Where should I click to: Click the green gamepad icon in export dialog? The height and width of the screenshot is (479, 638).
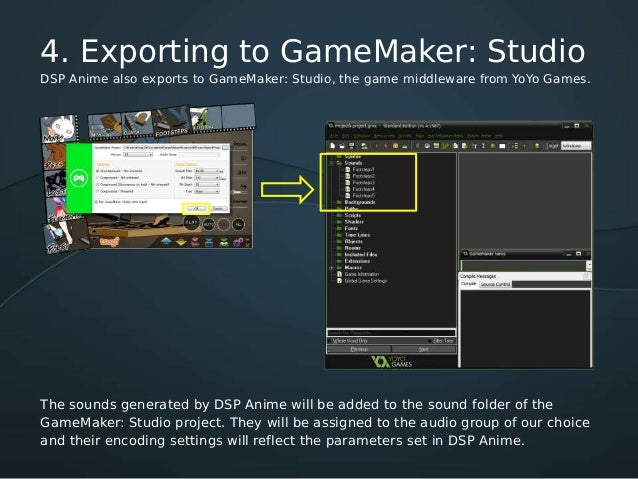point(79,178)
